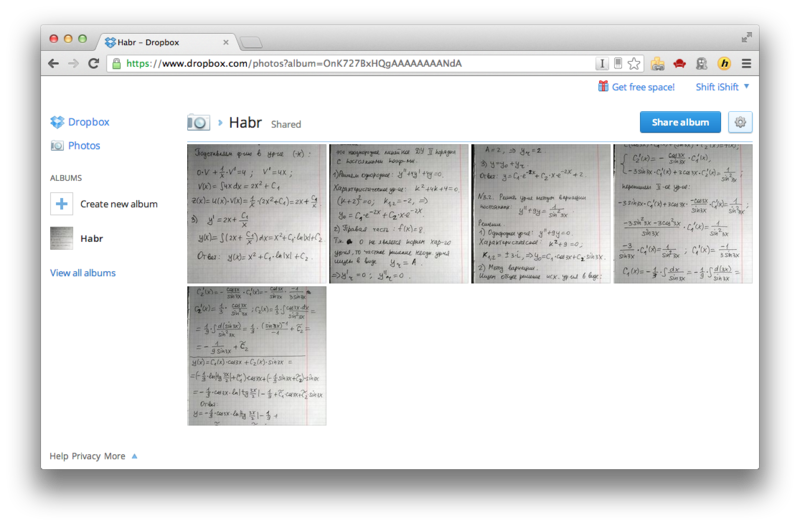This screenshot has width=800, height=526.
Task: Open the yellow folder extension icon
Action: [x=658, y=63]
